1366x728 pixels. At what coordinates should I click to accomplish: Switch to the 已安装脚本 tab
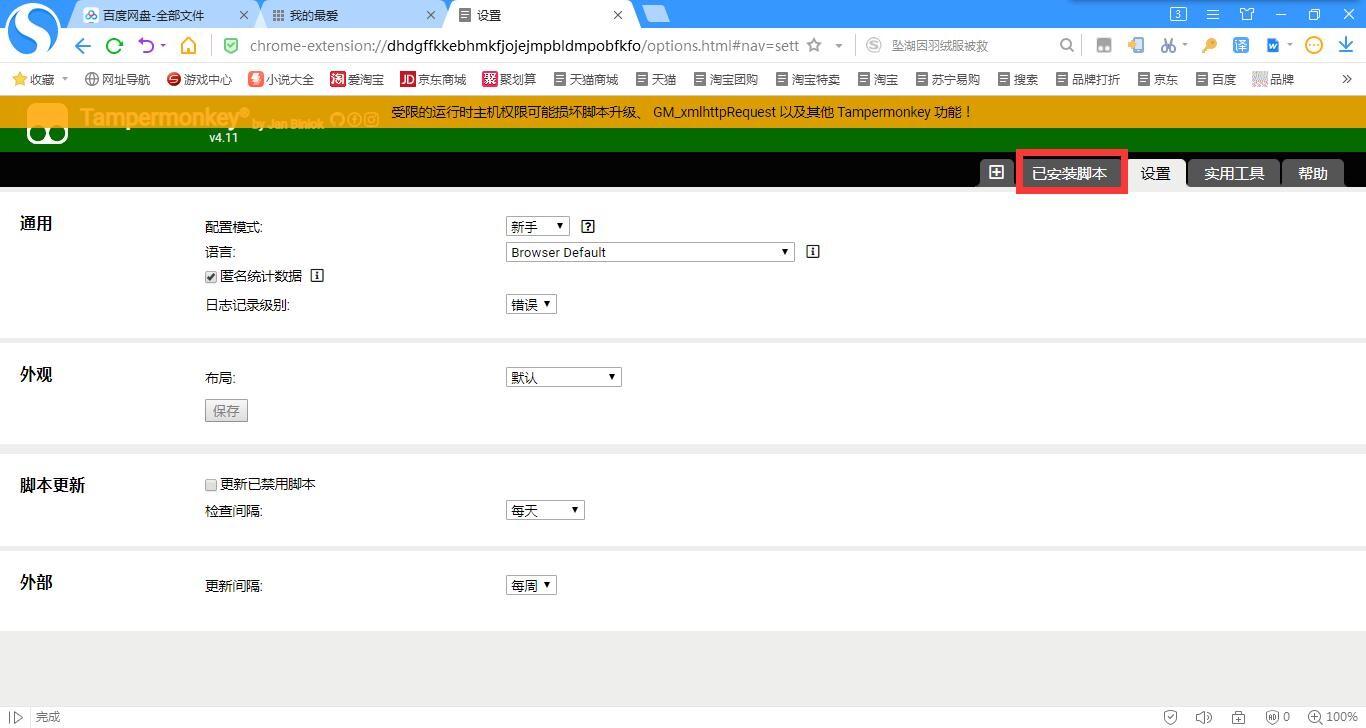(1069, 173)
